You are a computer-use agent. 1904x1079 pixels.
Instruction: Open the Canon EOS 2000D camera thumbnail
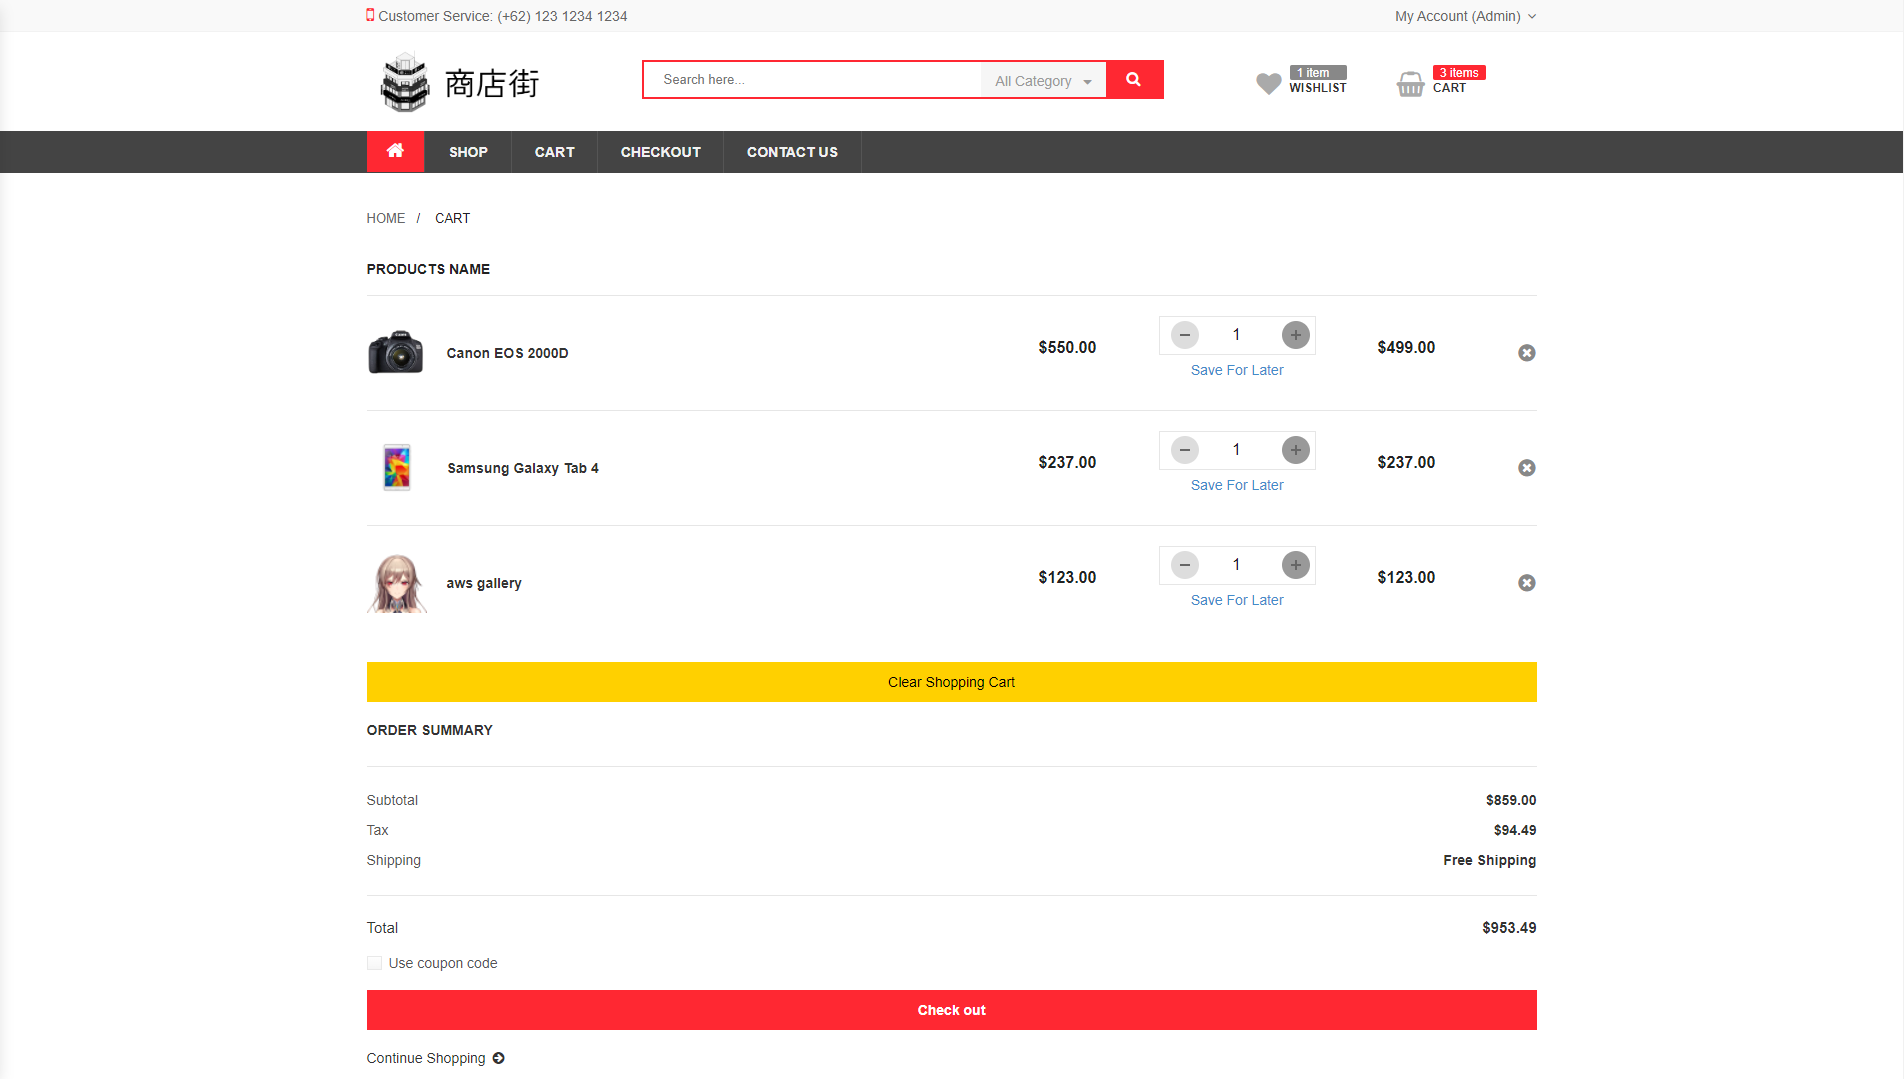point(396,352)
